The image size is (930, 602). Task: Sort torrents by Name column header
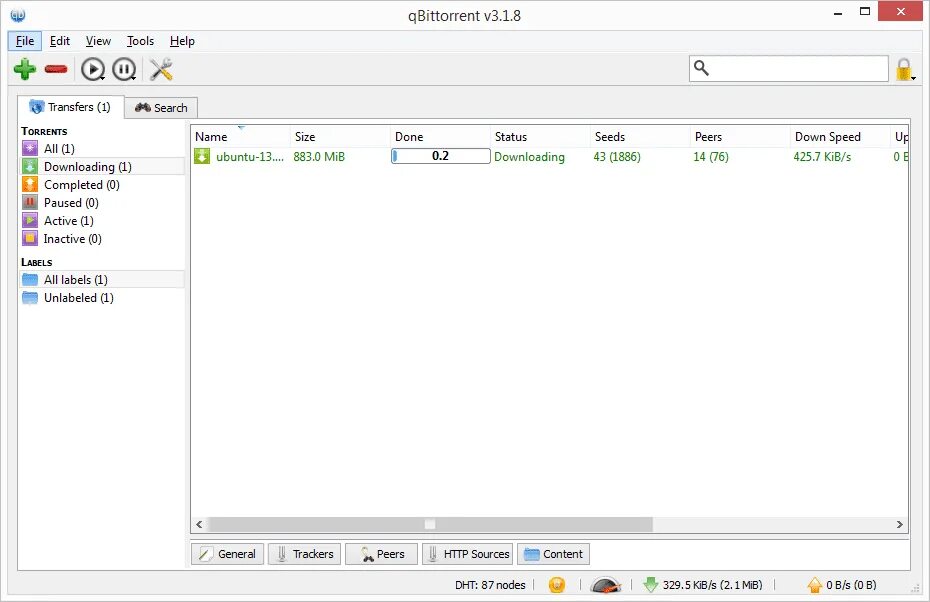(x=240, y=136)
